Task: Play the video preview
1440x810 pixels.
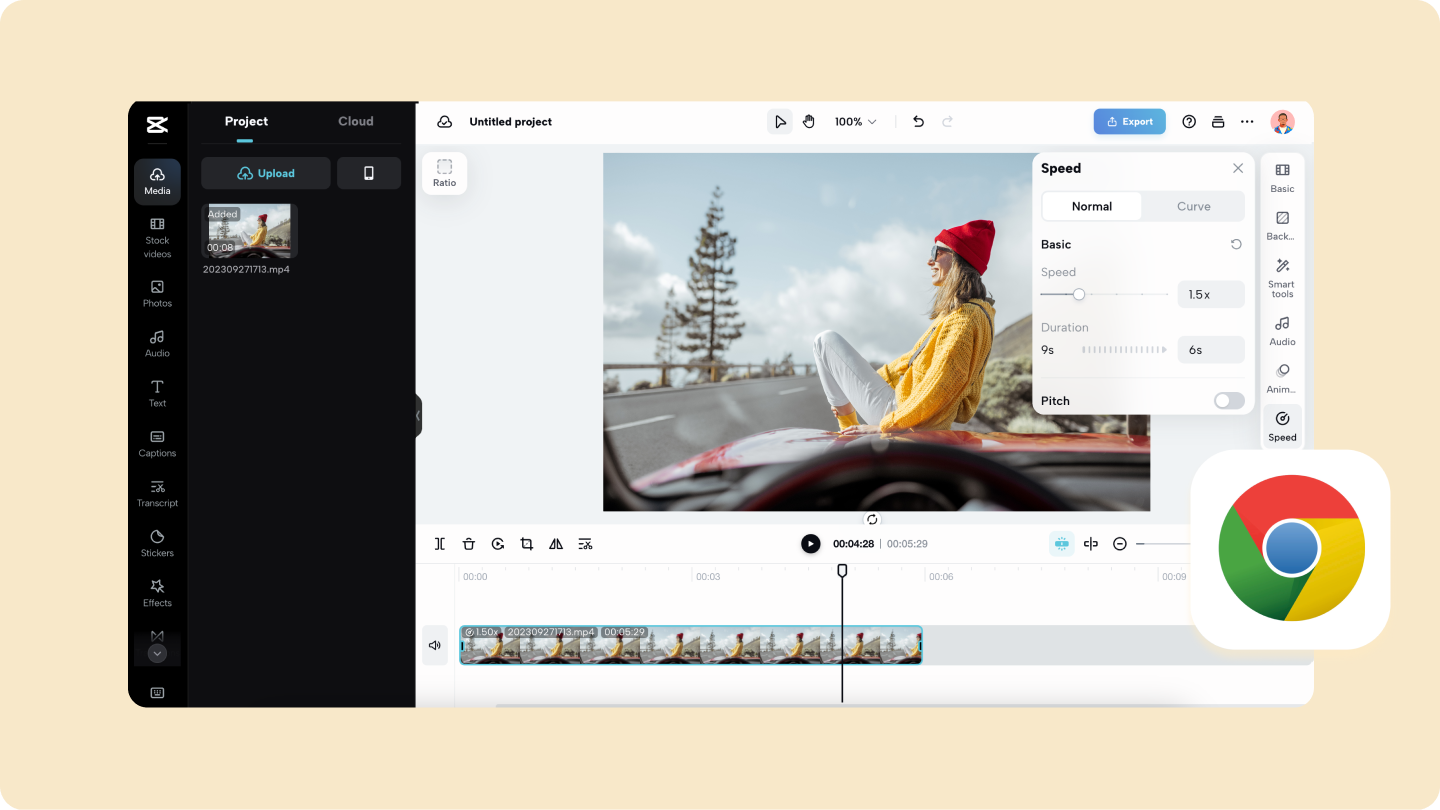Action: [811, 544]
